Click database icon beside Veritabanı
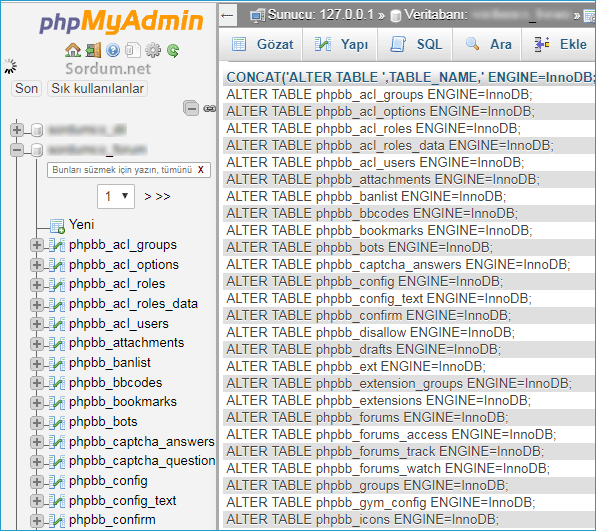The width and height of the screenshot is (596, 531). click(396, 16)
